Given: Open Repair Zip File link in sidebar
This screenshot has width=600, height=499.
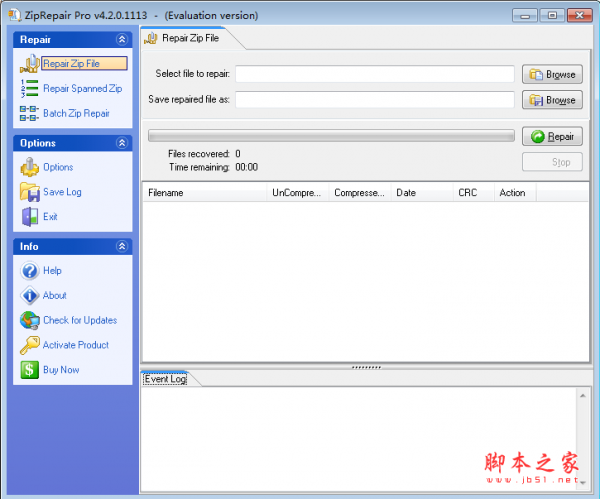Looking at the screenshot, I should [84, 64].
